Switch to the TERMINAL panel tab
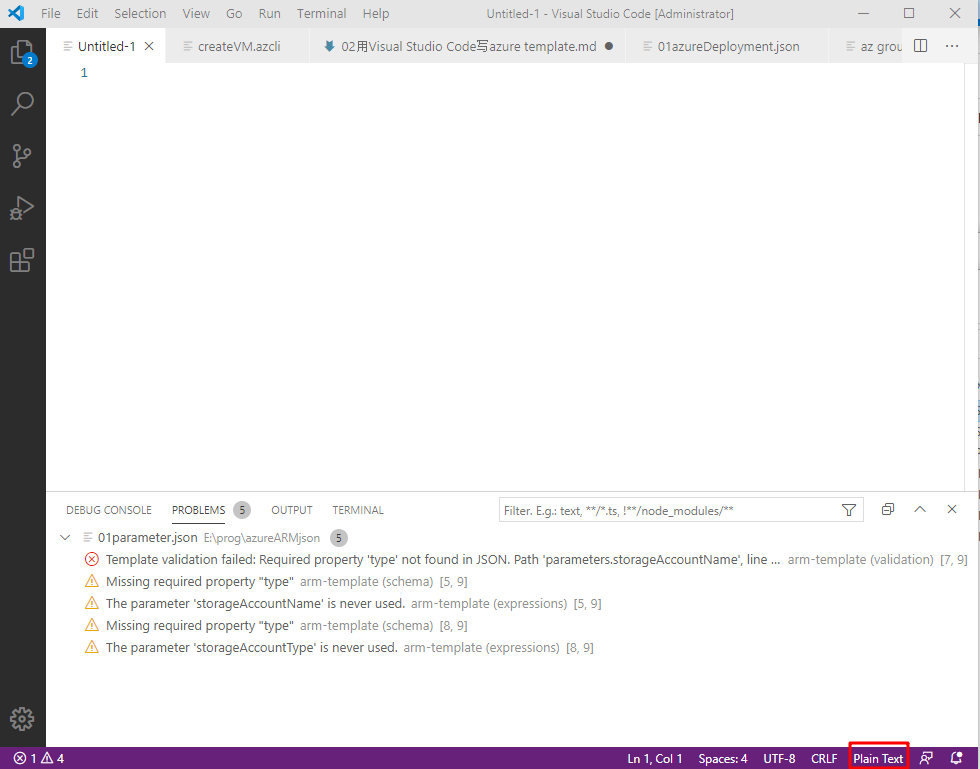 tap(358, 510)
